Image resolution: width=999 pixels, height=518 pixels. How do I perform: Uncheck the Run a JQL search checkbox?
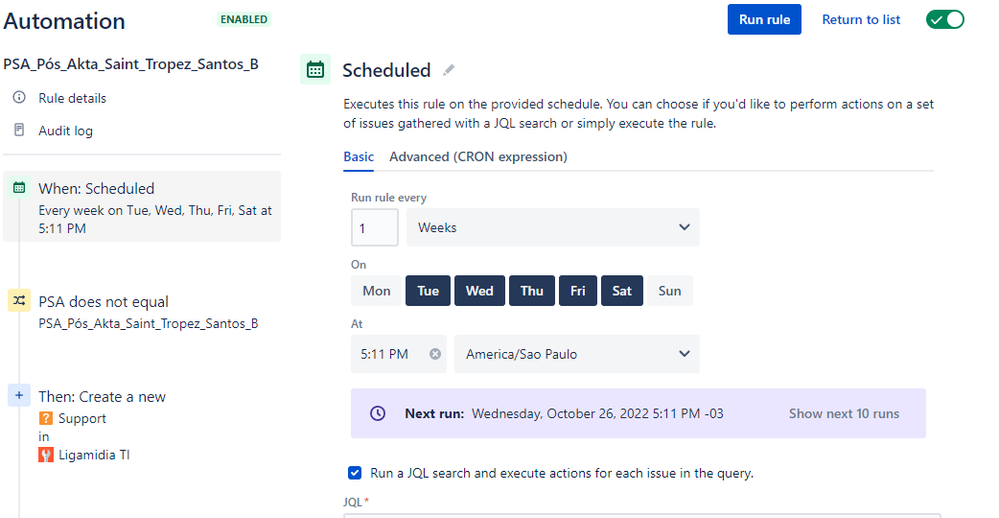tap(354, 473)
